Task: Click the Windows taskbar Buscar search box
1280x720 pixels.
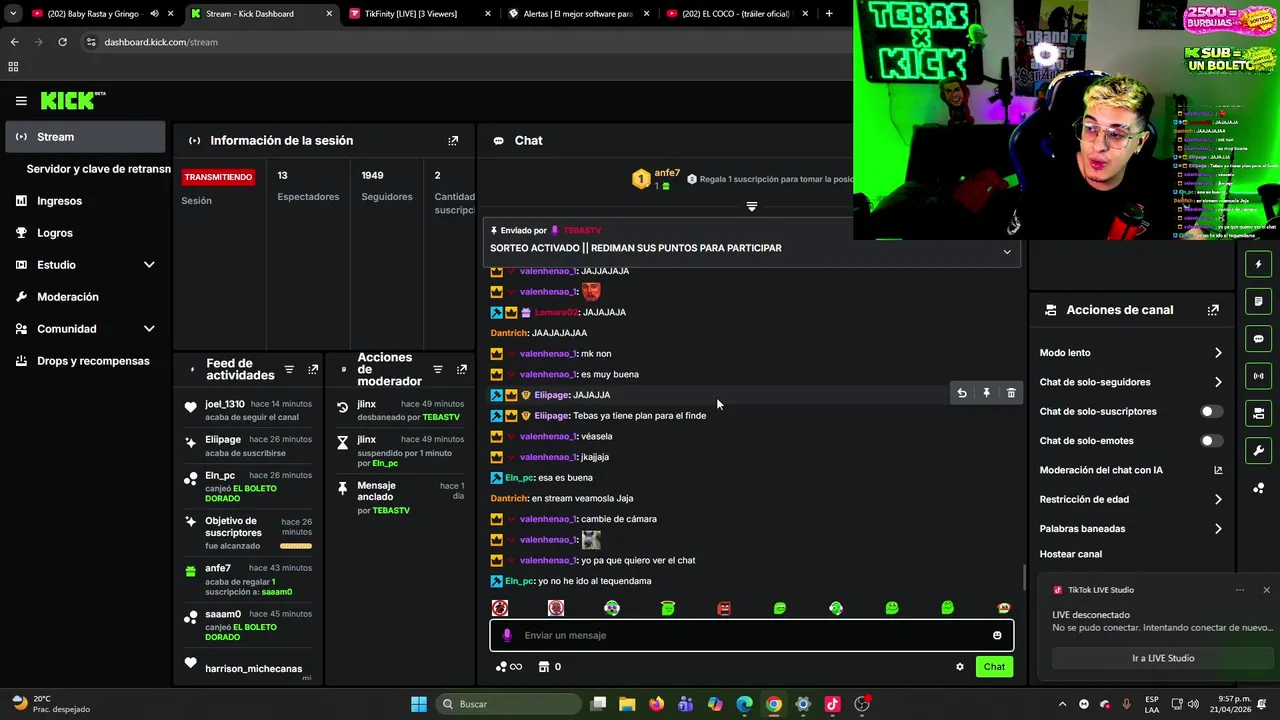Action: point(507,704)
